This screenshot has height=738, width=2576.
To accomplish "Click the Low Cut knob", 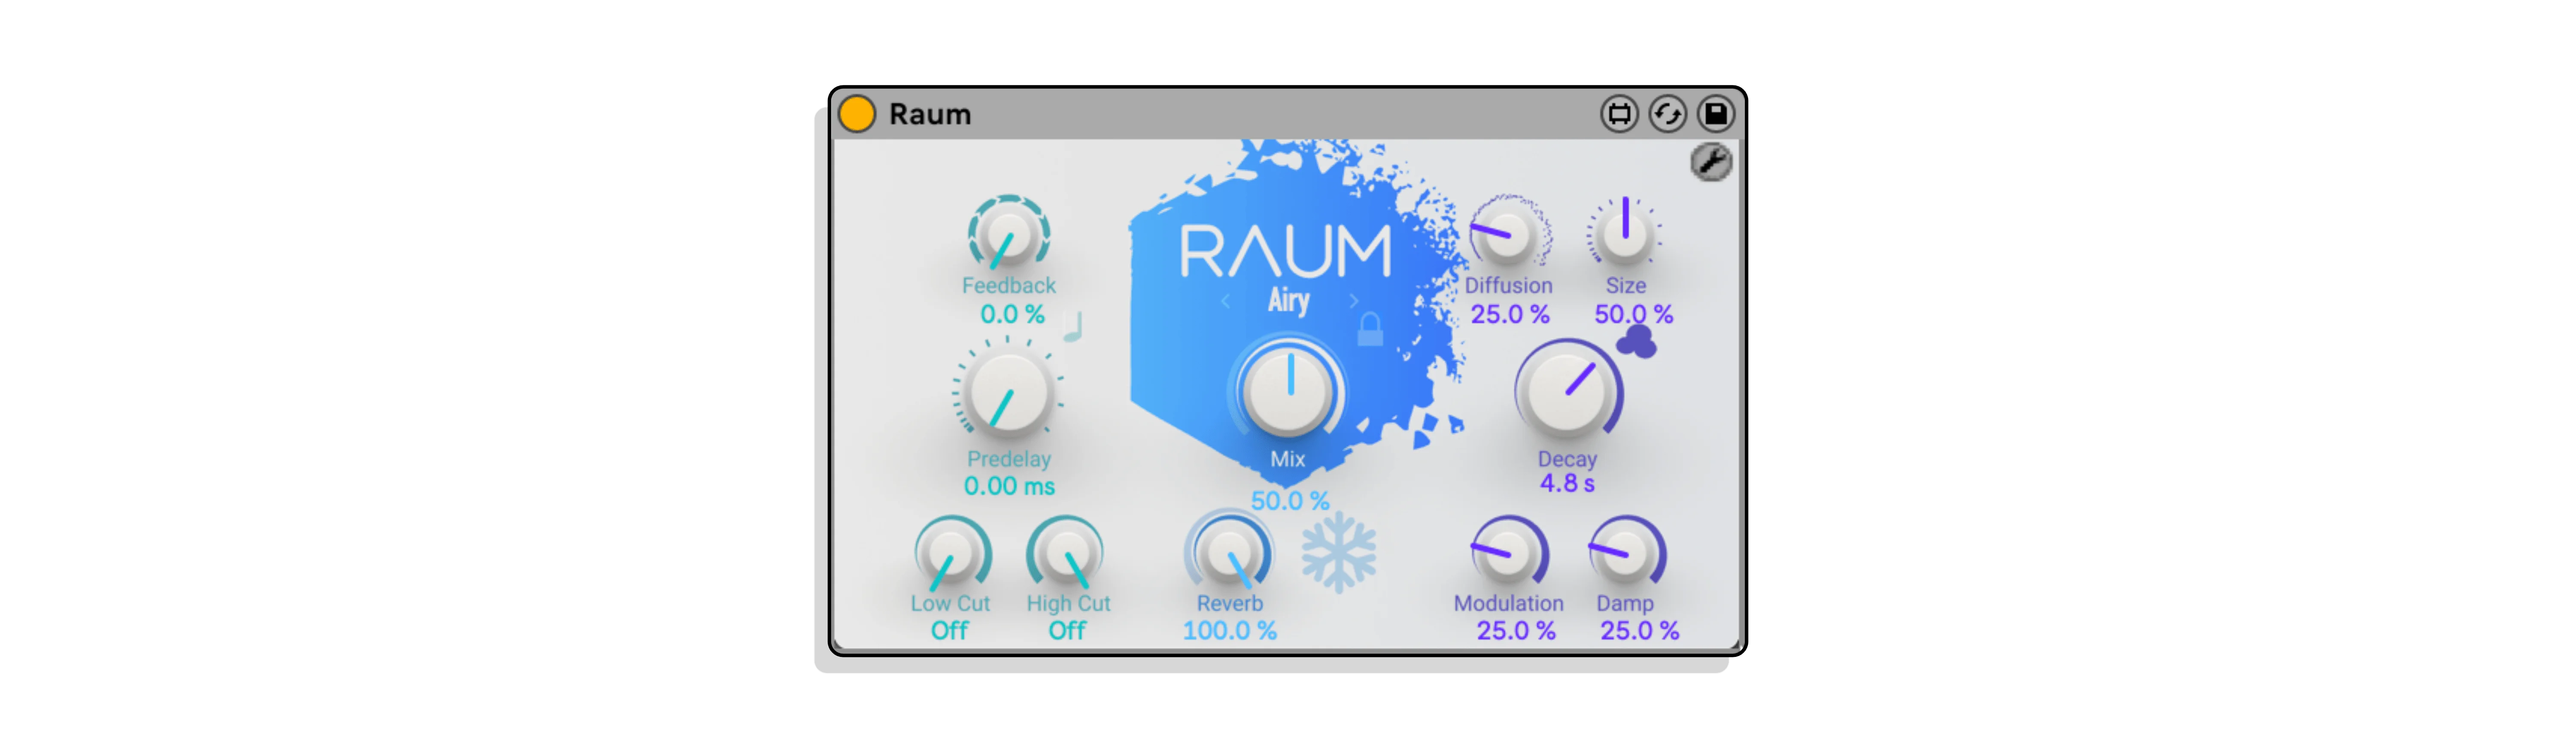I will pyautogui.click(x=951, y=553).
